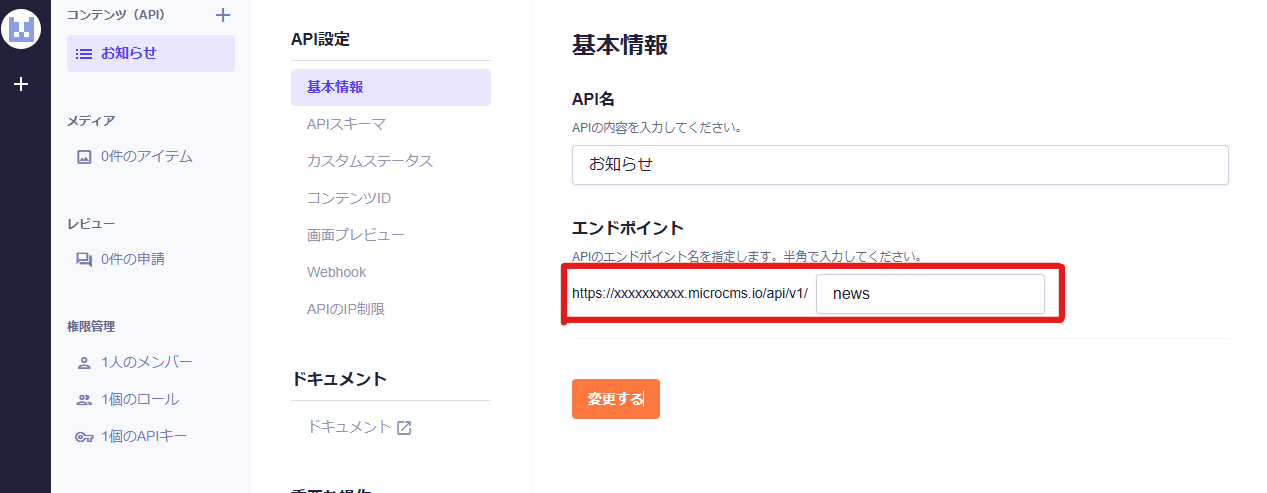The height and width of the screenshot is (493, 1267).
Task: Click the endpoint name field containing news
Action: click(x=929, y=294)
